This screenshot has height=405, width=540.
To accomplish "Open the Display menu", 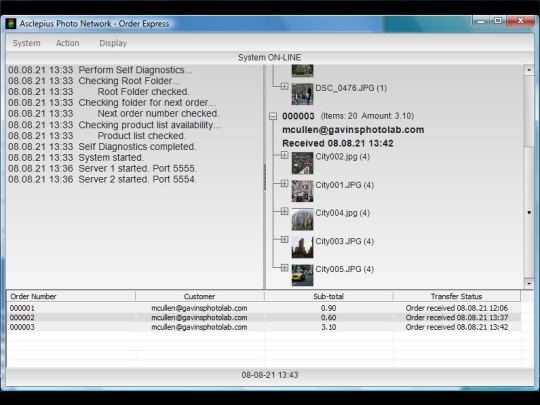I will coord(113,43).
